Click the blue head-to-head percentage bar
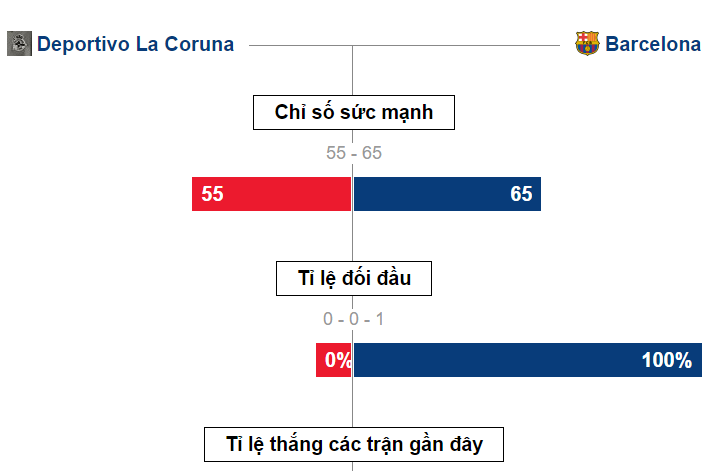Image resolution: width=716 pixels, height=471 pixels. 528,360
